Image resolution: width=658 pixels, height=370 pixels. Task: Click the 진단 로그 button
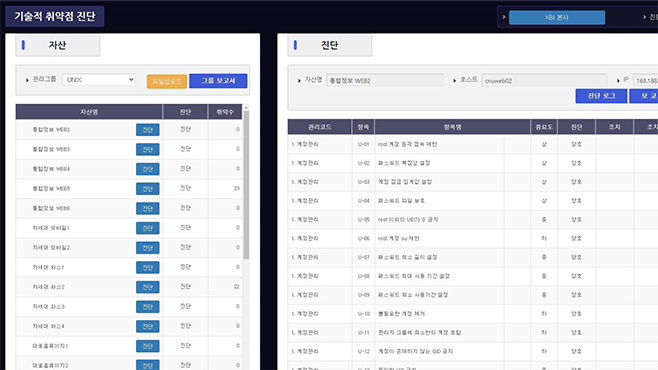click(601, 96)
